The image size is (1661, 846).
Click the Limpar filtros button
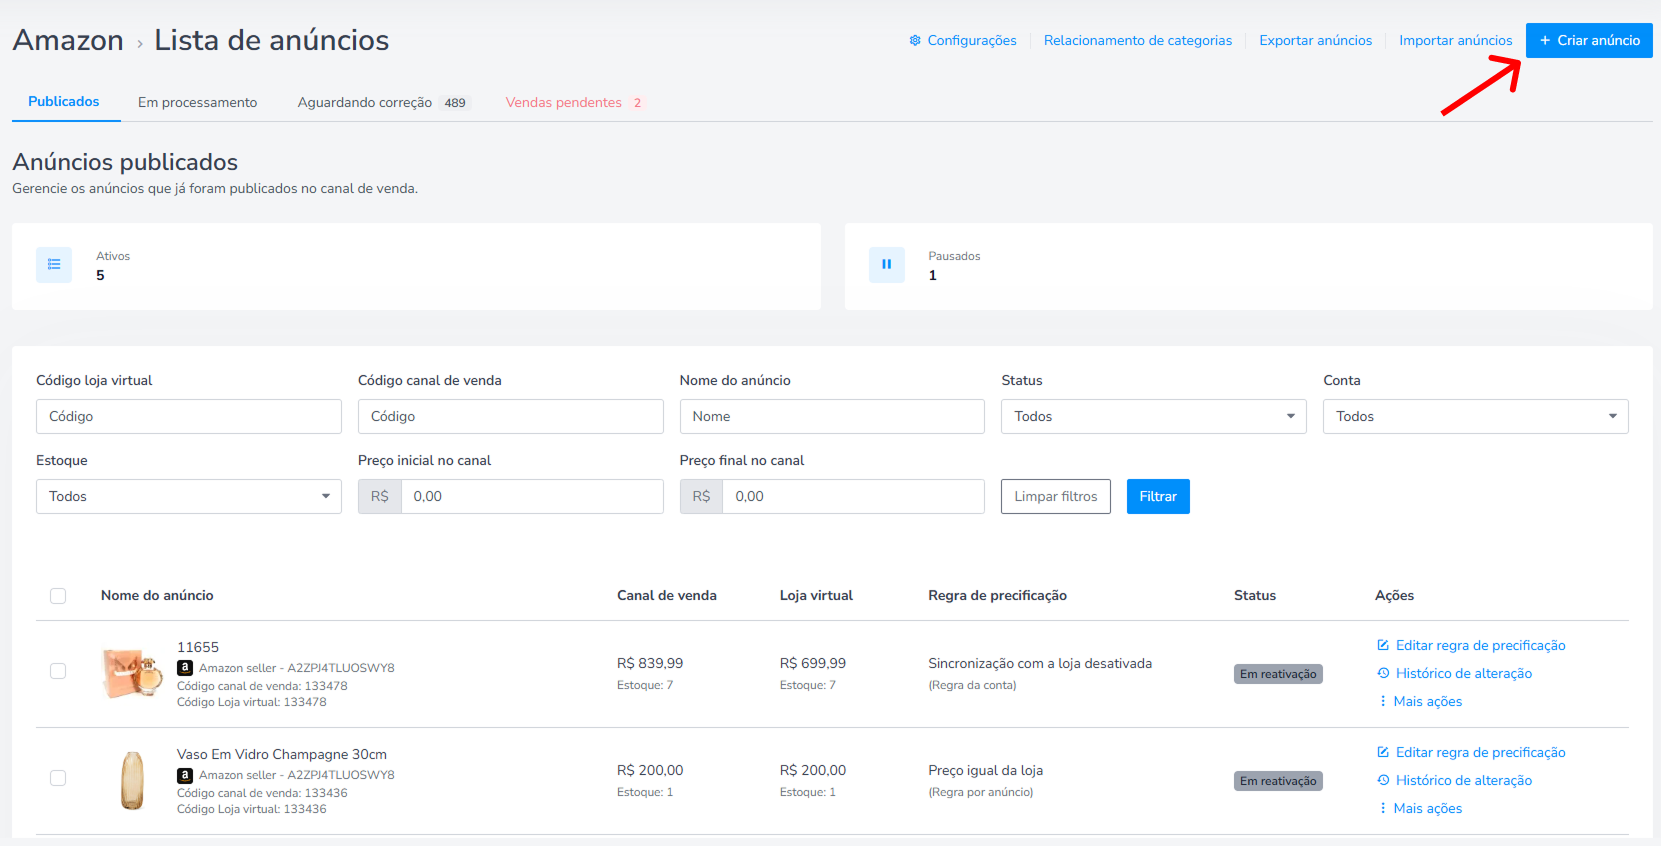click(1056, 497)
